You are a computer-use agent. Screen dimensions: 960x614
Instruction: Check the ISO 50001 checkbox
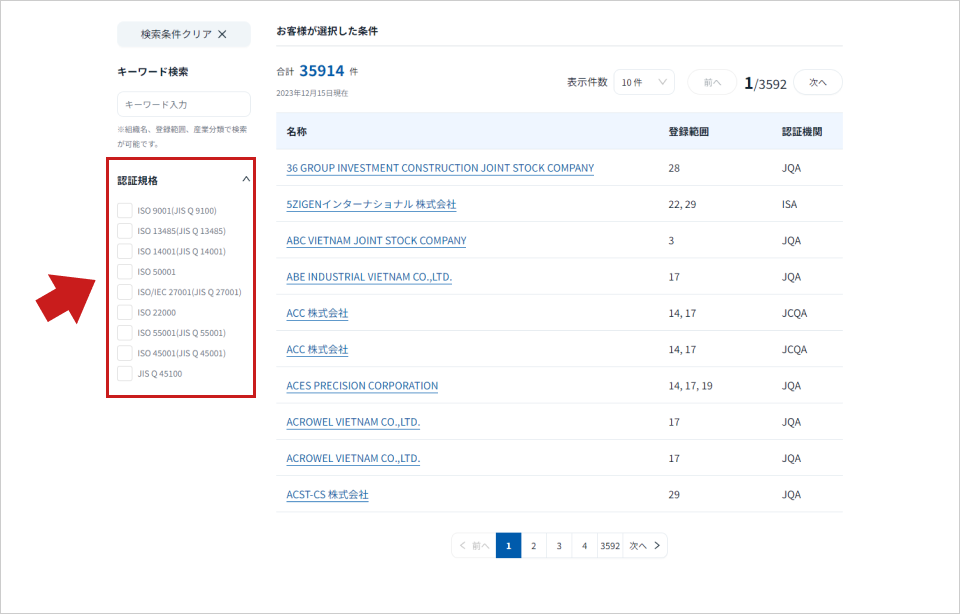(x=126, y=271)
